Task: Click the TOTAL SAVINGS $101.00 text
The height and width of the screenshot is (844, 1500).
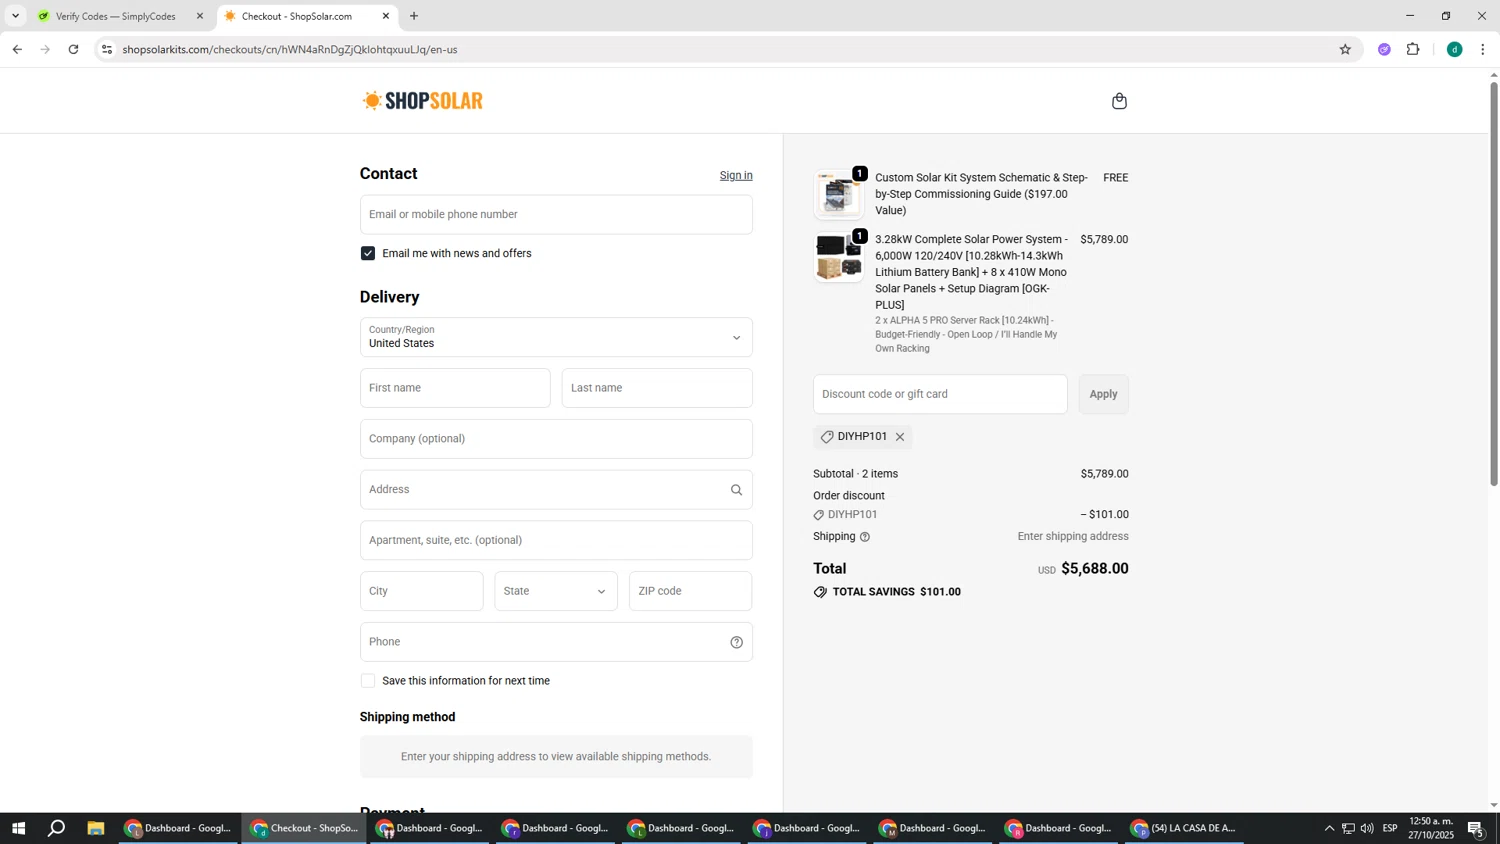Action: 897,592
